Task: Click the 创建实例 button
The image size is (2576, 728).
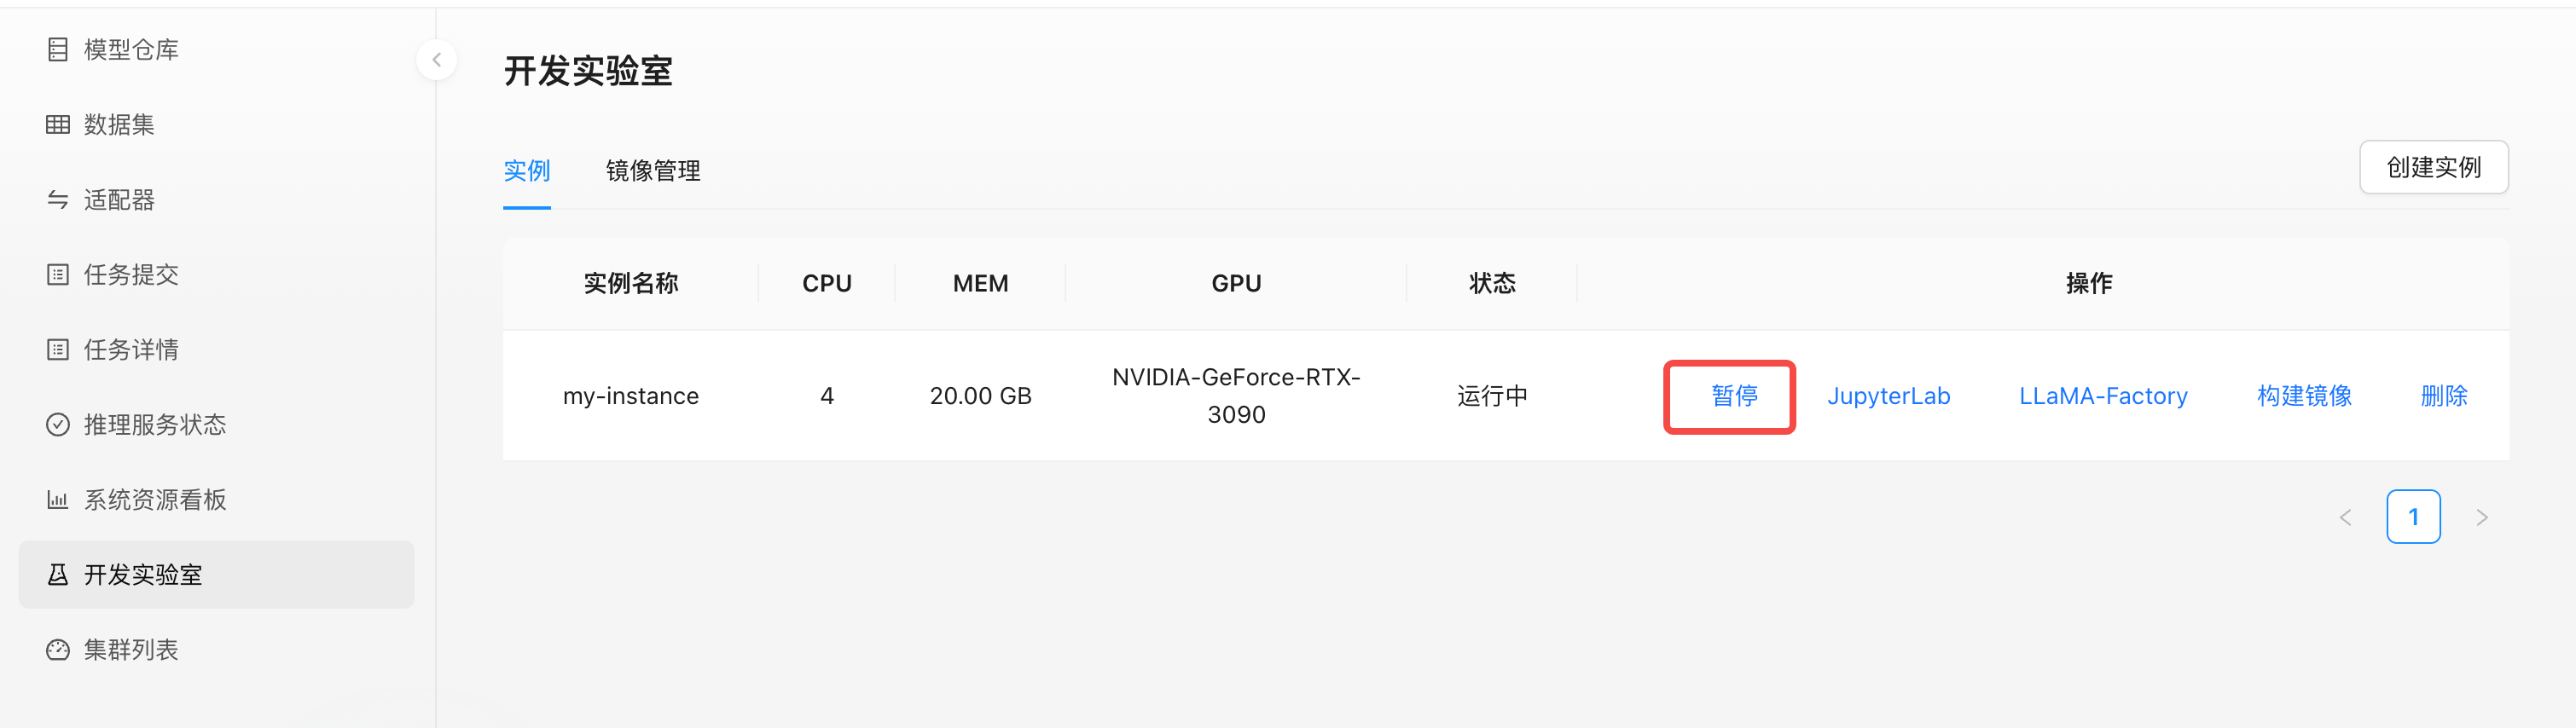Action: tap(2433, 167)
